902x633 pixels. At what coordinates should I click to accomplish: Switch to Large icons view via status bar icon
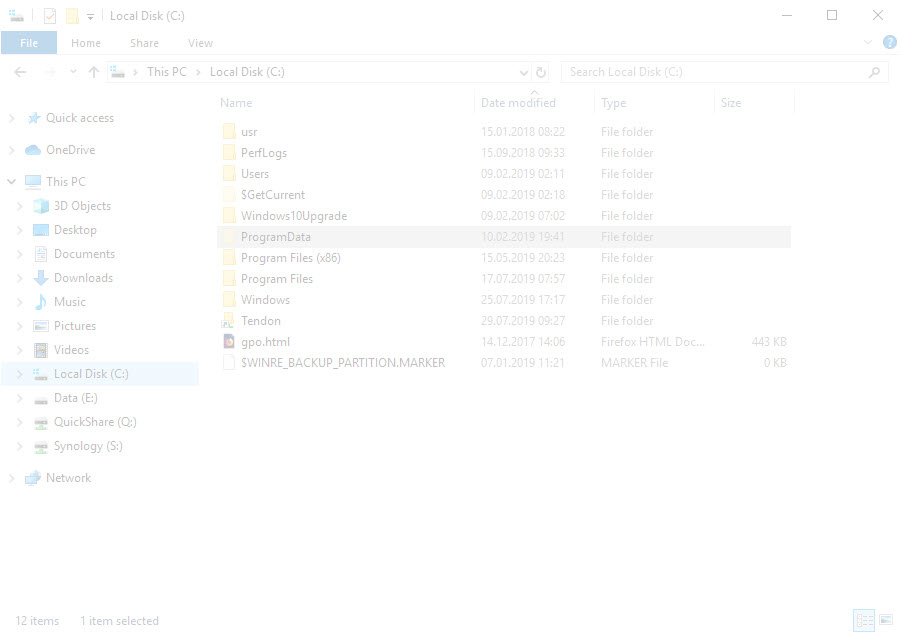[885, 620]
